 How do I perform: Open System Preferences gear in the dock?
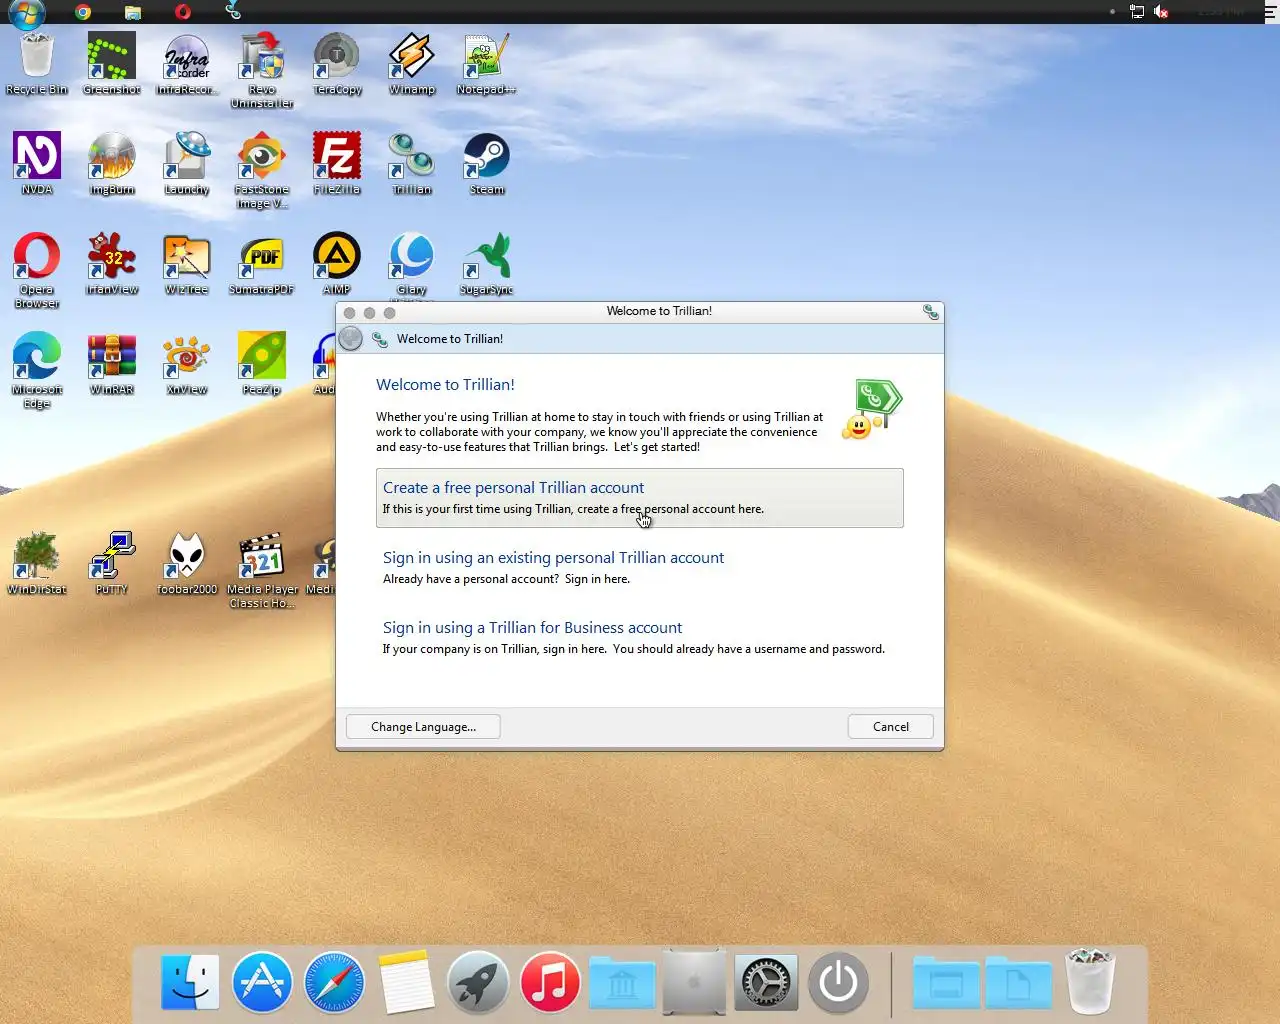766,982
